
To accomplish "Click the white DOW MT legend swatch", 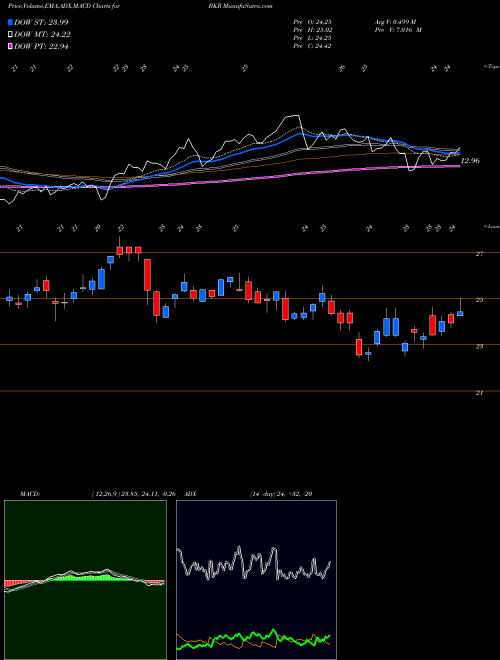I will coord(11,35).
